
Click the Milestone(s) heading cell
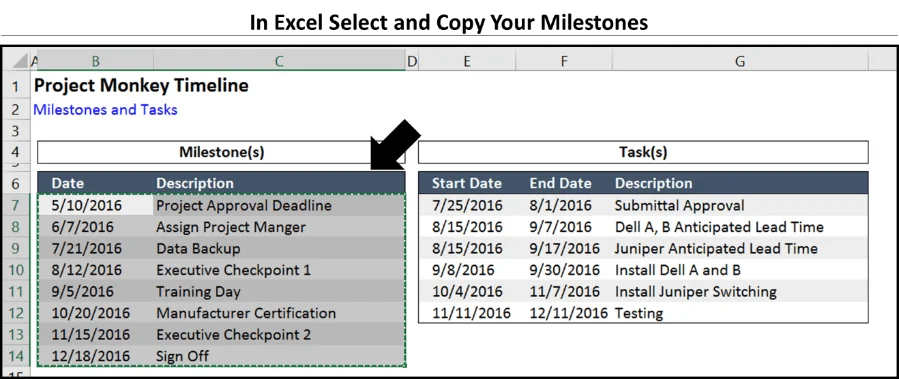[x=221, y=153]
